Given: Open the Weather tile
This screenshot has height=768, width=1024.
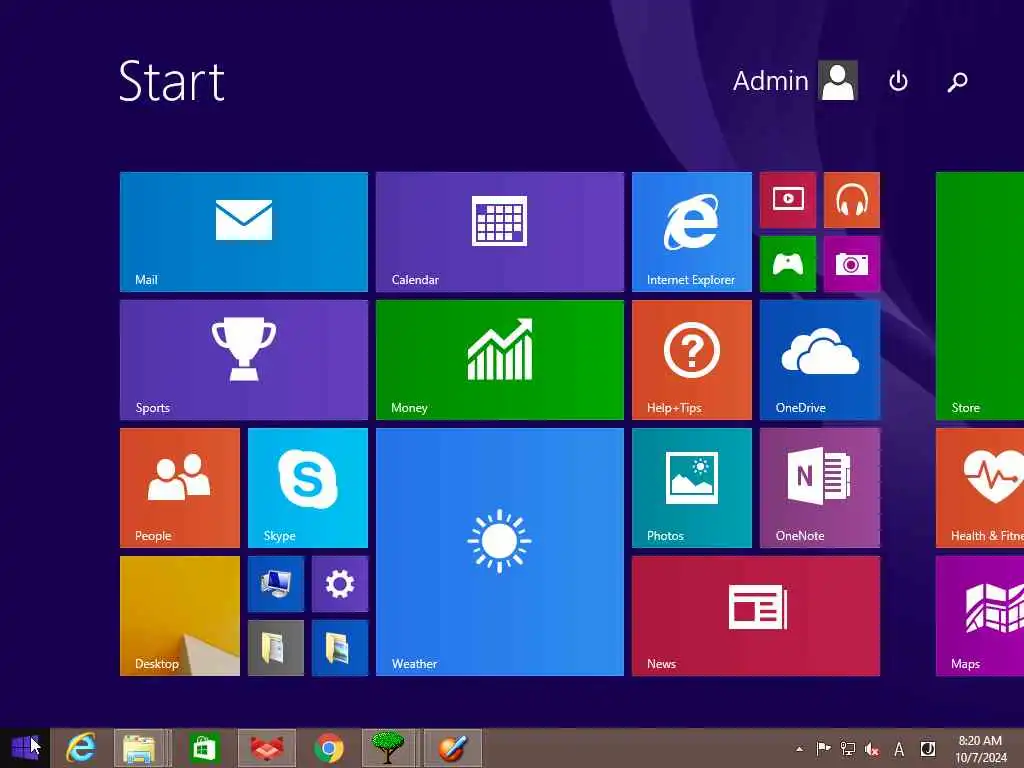Looking at the screenshot, I should point(500,552).
